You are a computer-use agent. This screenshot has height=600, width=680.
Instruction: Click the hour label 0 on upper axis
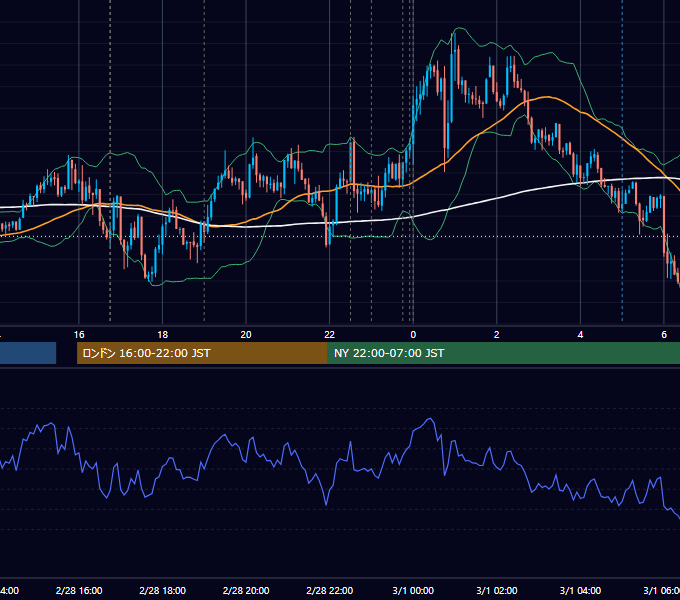(x=413, y=335)
